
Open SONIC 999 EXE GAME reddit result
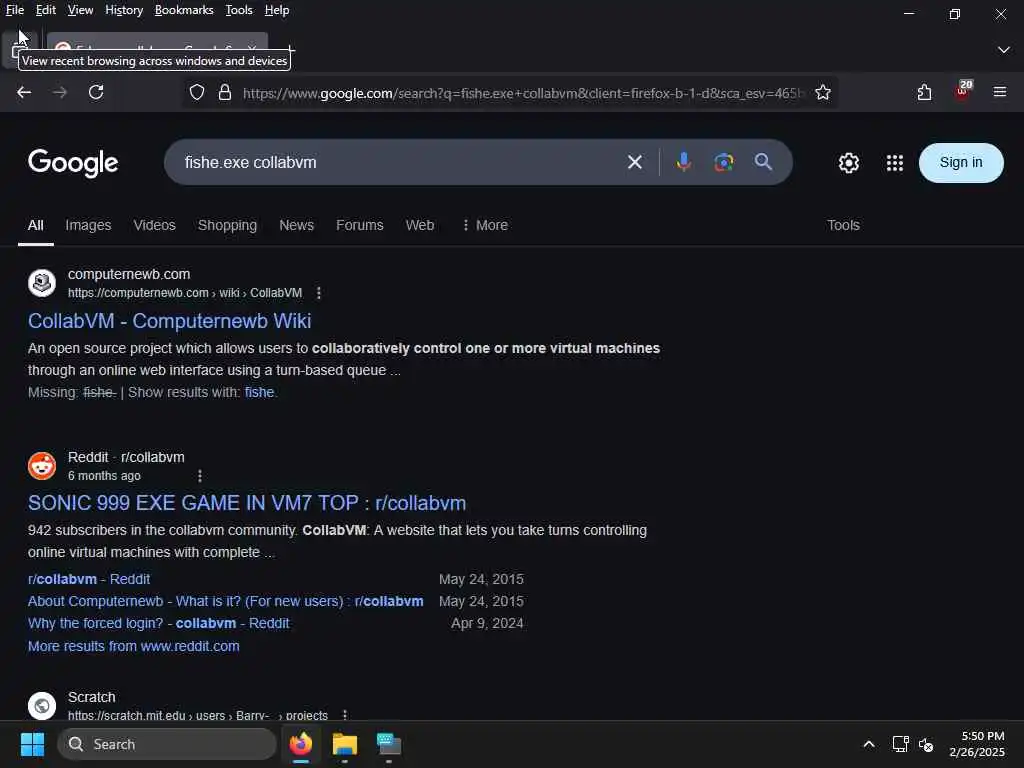(247, 503)
